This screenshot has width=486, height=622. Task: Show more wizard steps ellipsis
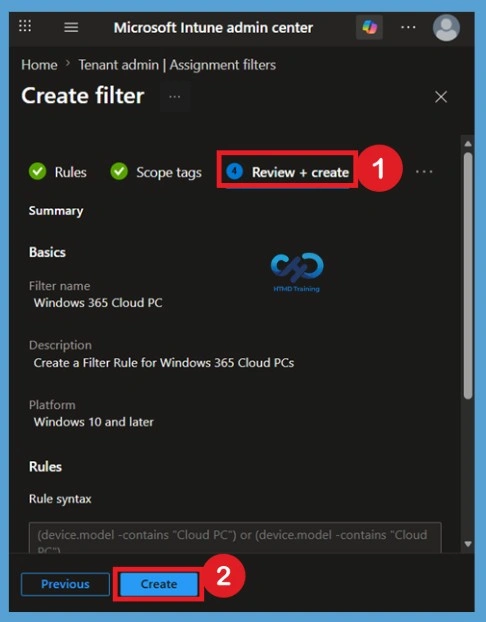[x=424, y=172]
